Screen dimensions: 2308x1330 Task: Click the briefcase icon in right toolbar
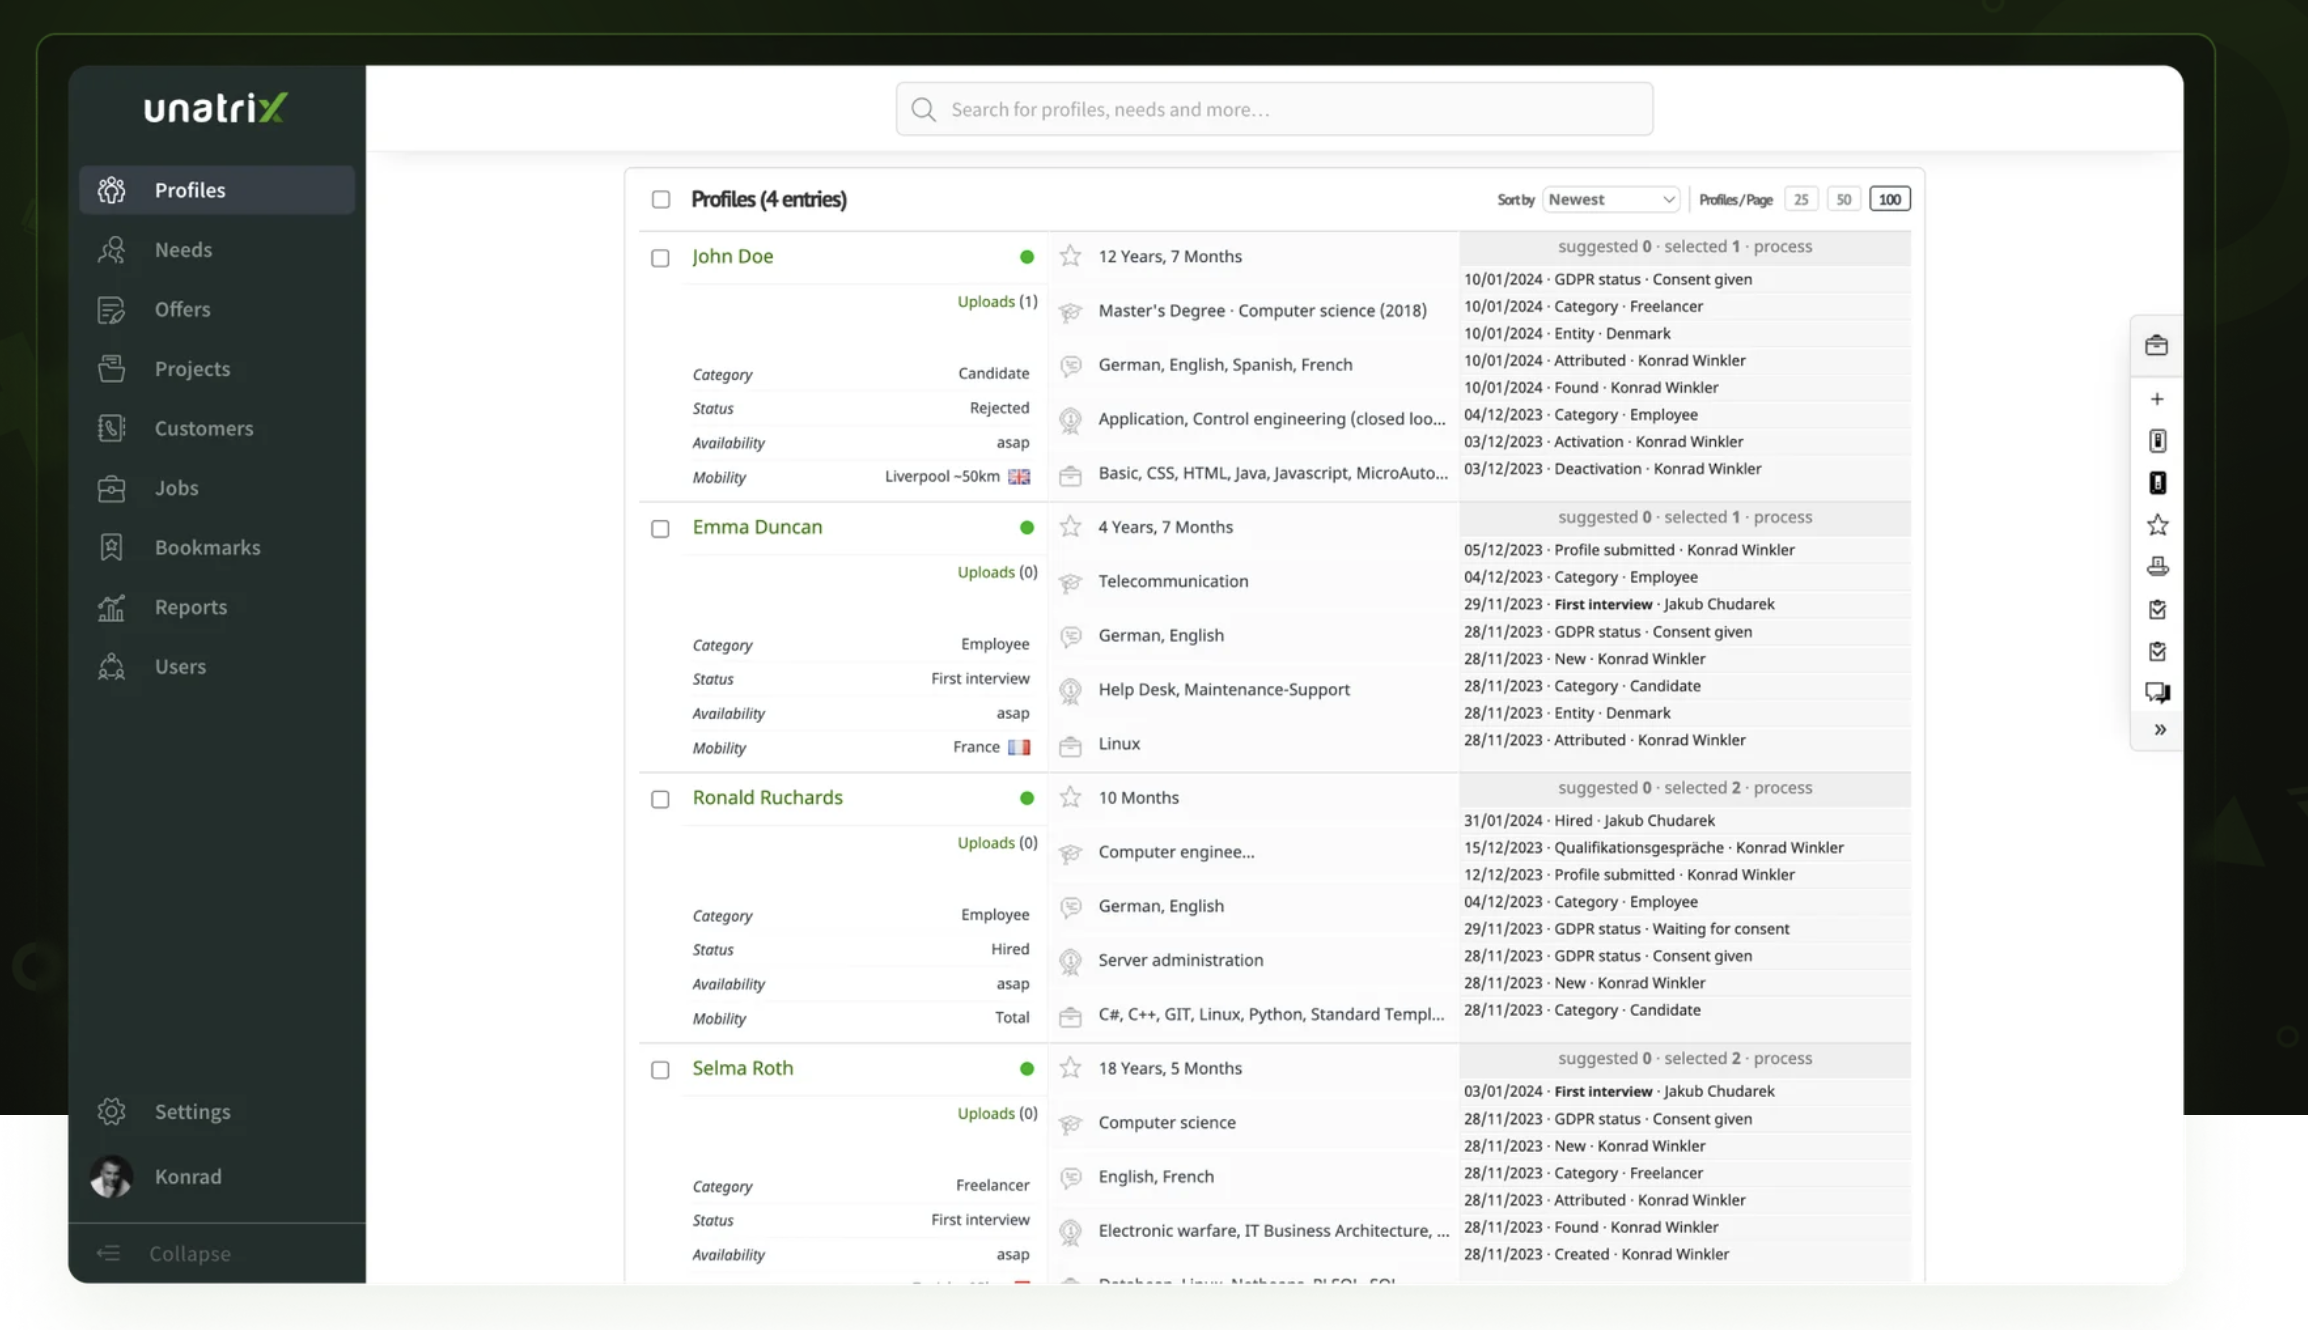click(2156, 346)
